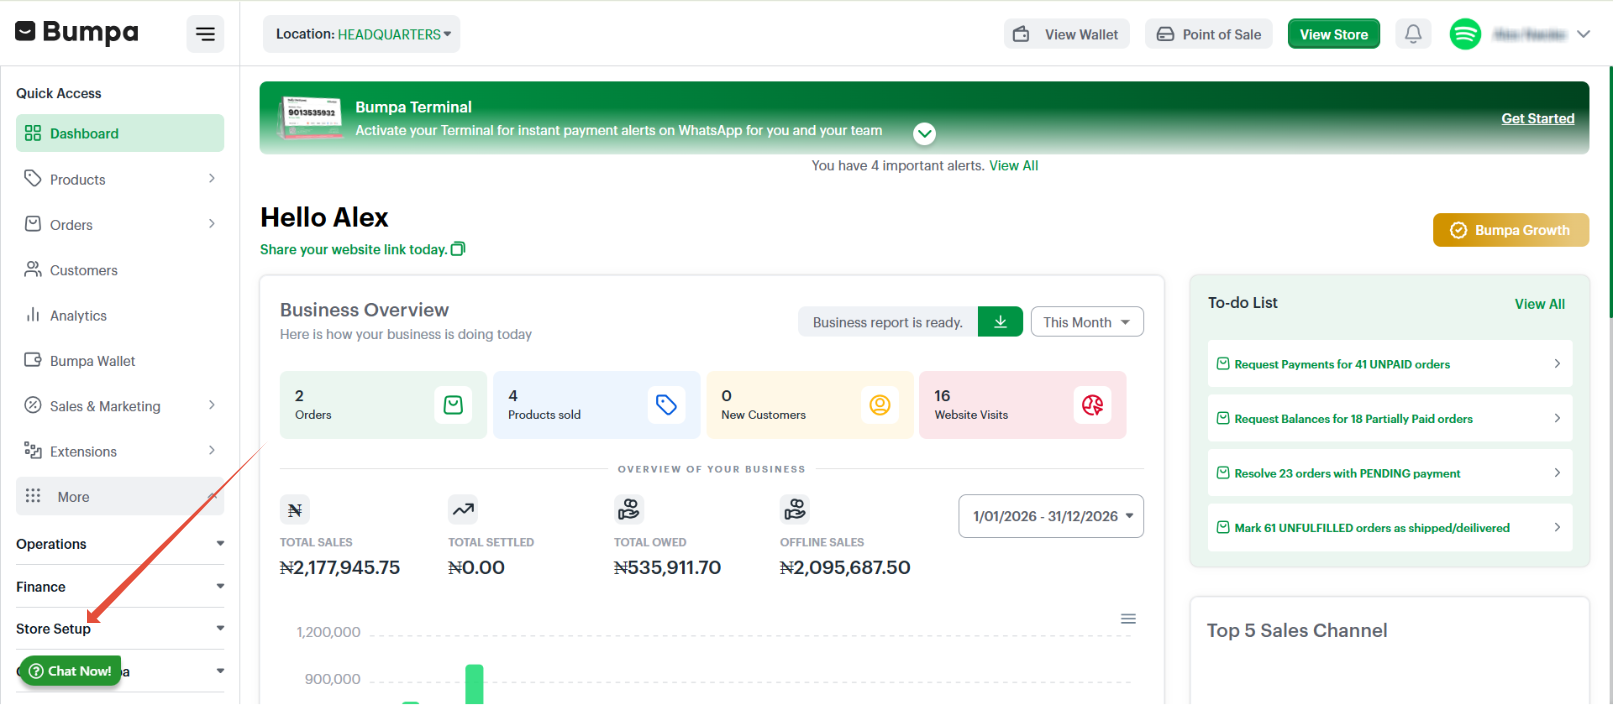This screenshot has height=705, width=1613.
Task: Click the Get Started link
Action: click(x=1537, y=118)
